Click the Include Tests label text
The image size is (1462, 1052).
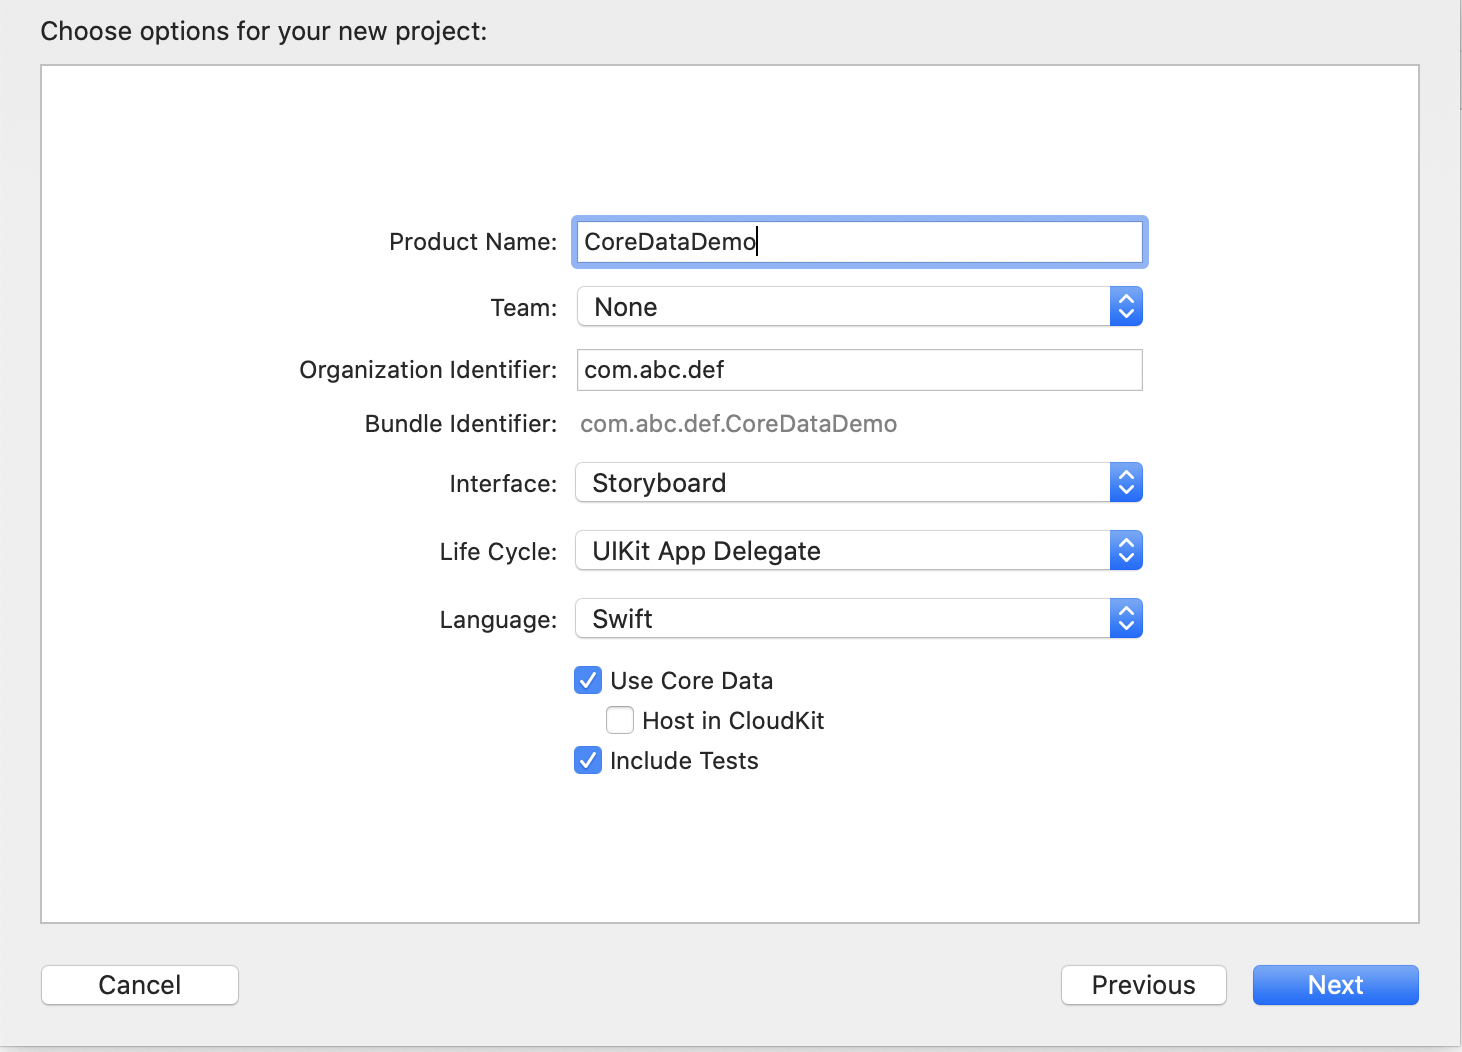click(x=684, y=761)
